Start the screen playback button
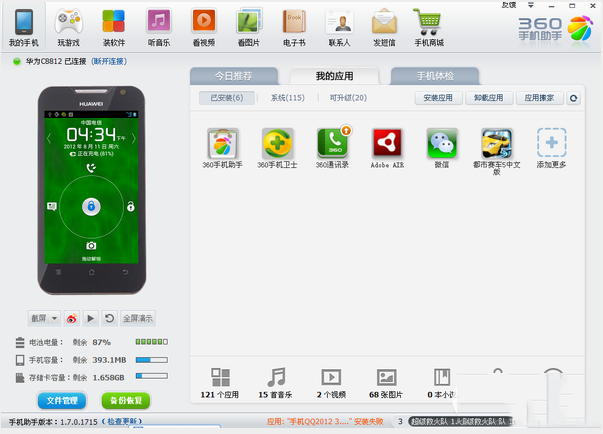Image resolution: width=603 pixels, height=434 pixels. tap(90, 318)
